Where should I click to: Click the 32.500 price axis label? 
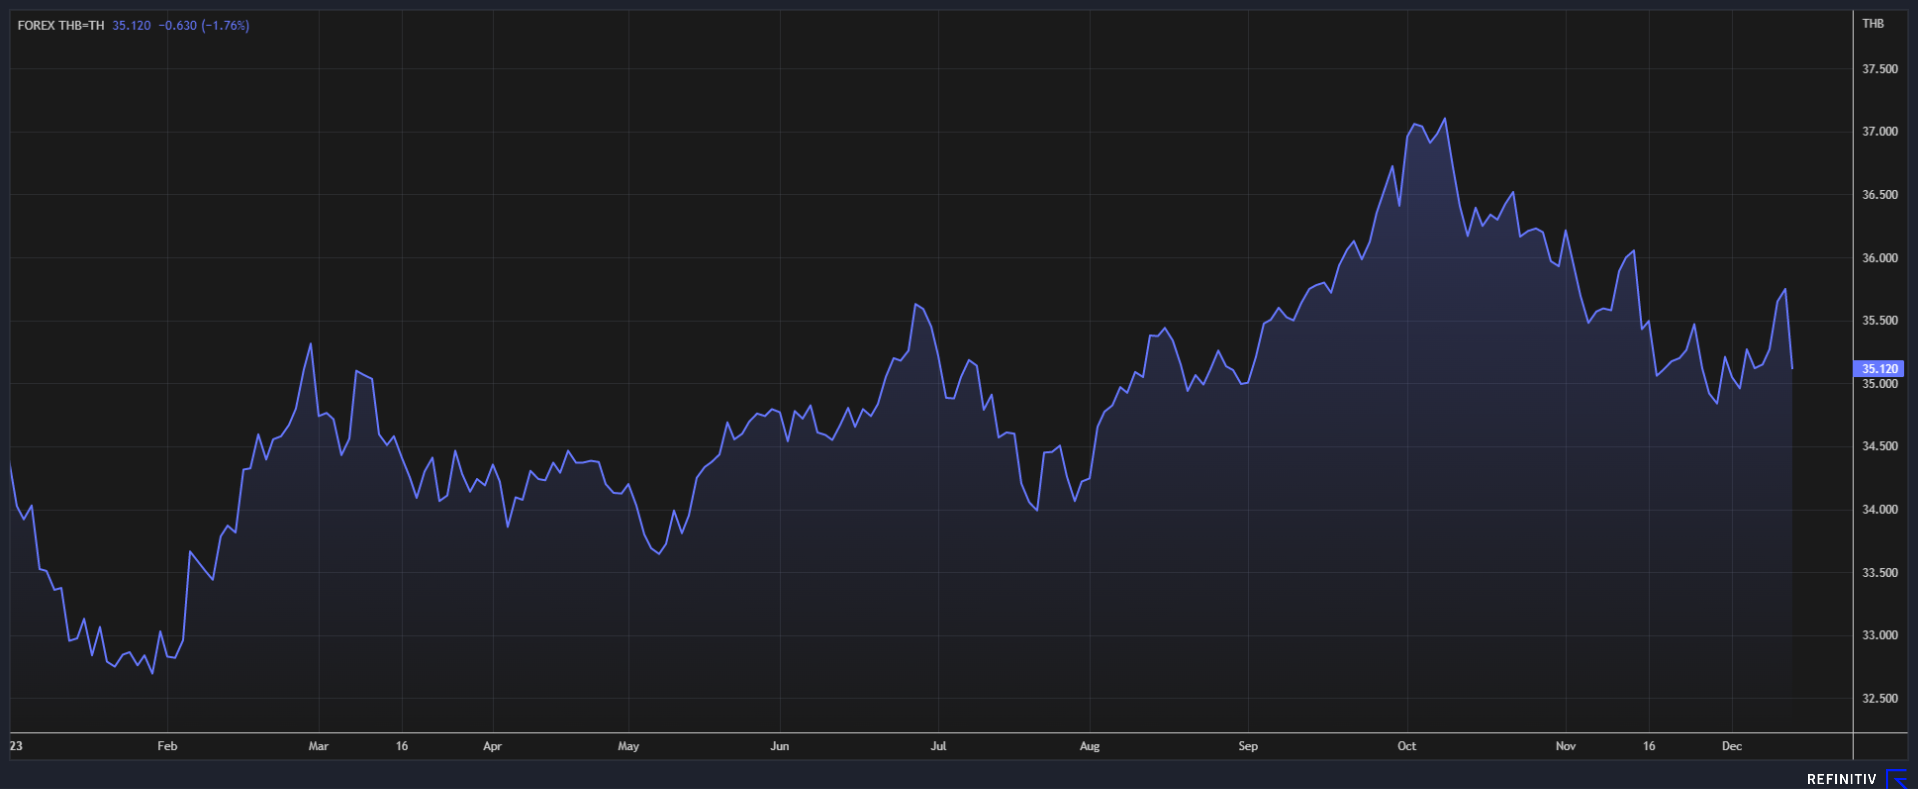tap(1880, 699)
